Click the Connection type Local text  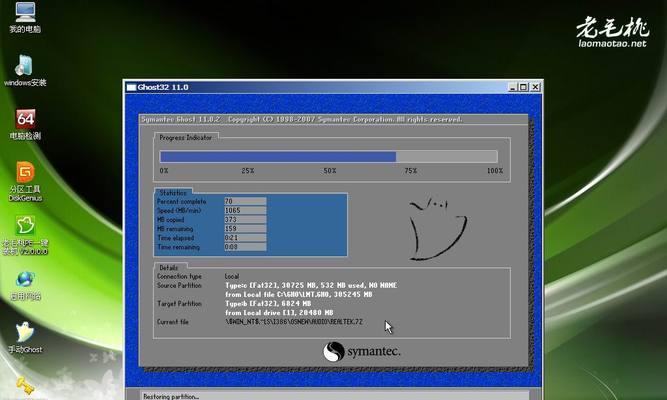tap(232, 276)
